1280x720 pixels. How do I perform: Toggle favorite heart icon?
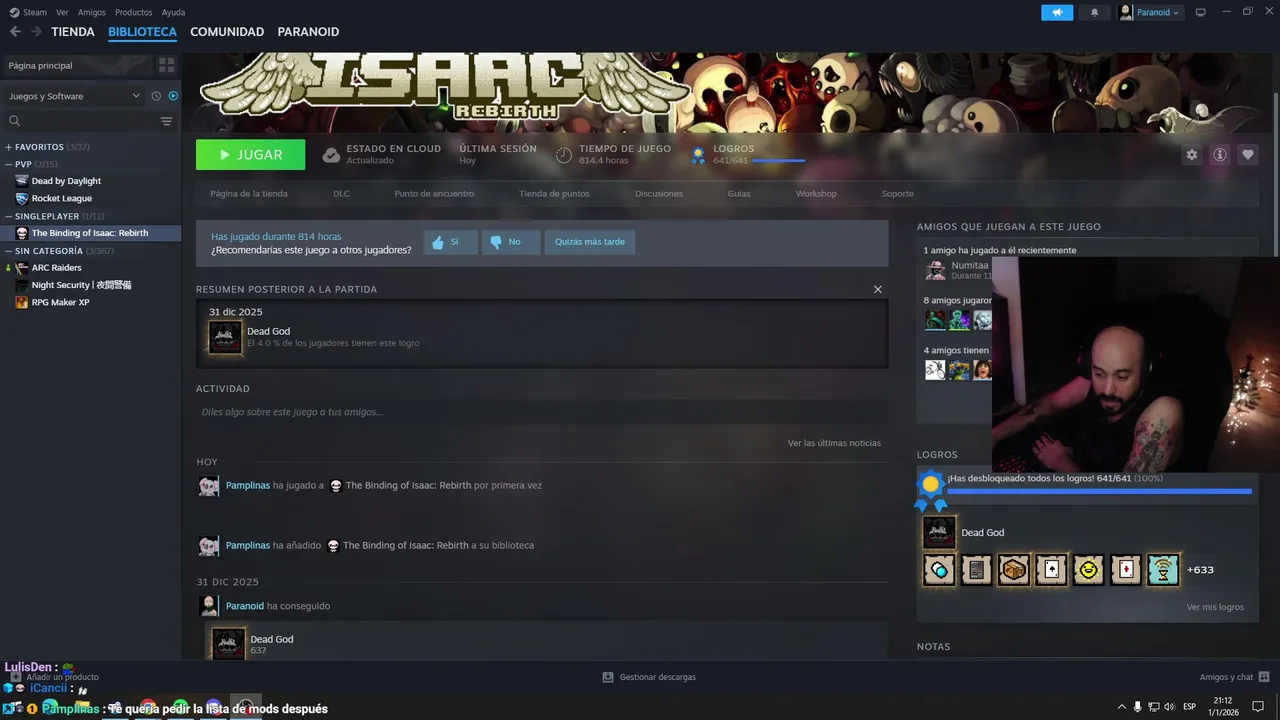coord(1248,155)
